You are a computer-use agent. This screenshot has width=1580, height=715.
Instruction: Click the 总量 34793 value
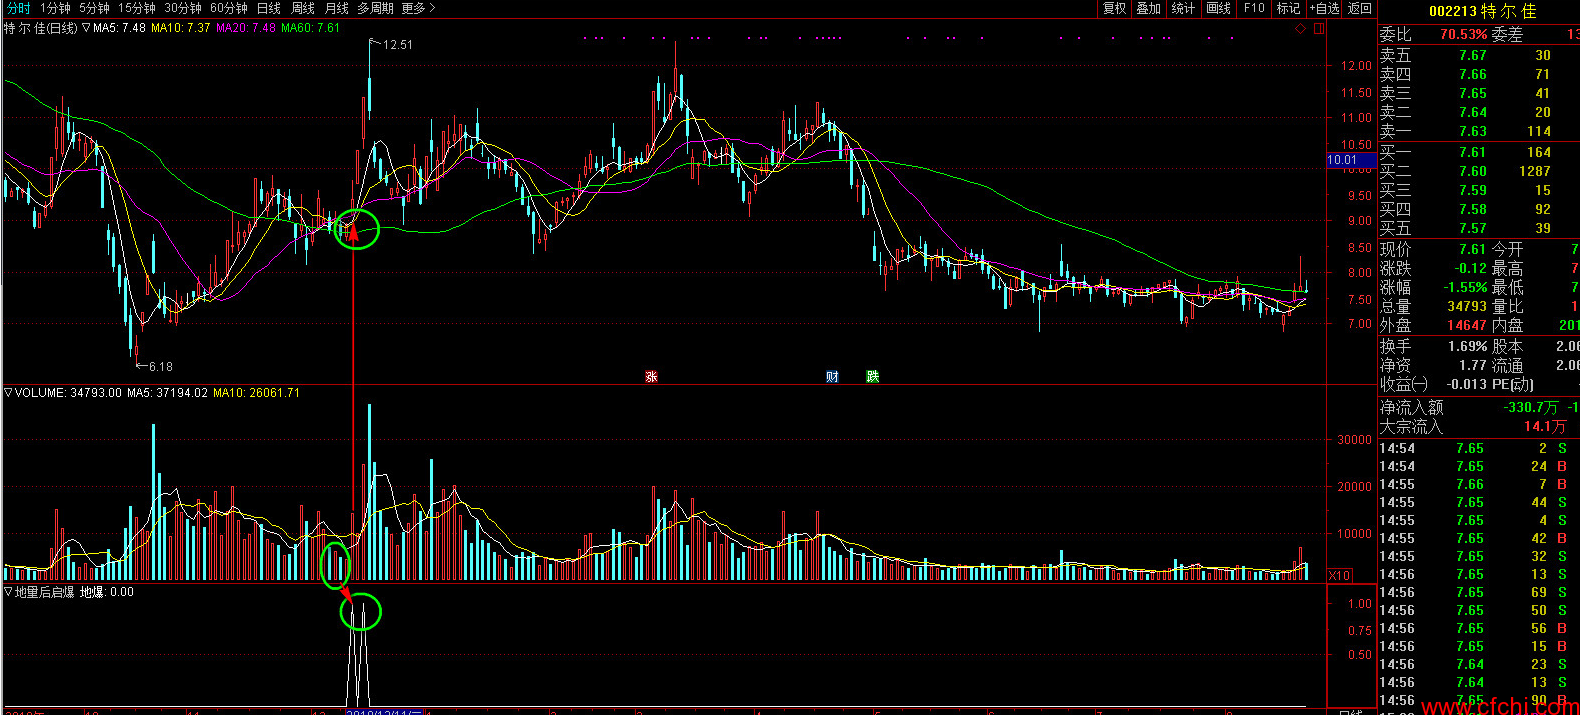[1467, 306]
